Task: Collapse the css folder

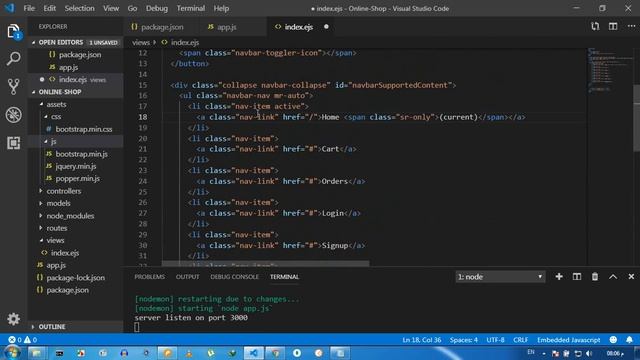Action: (x=56, y=117)
